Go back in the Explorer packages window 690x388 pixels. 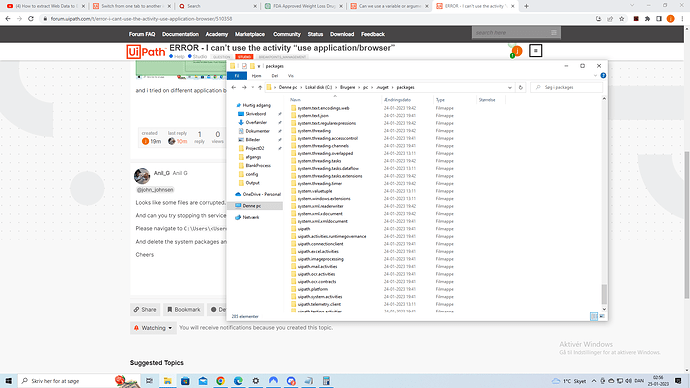pos(234,88)
